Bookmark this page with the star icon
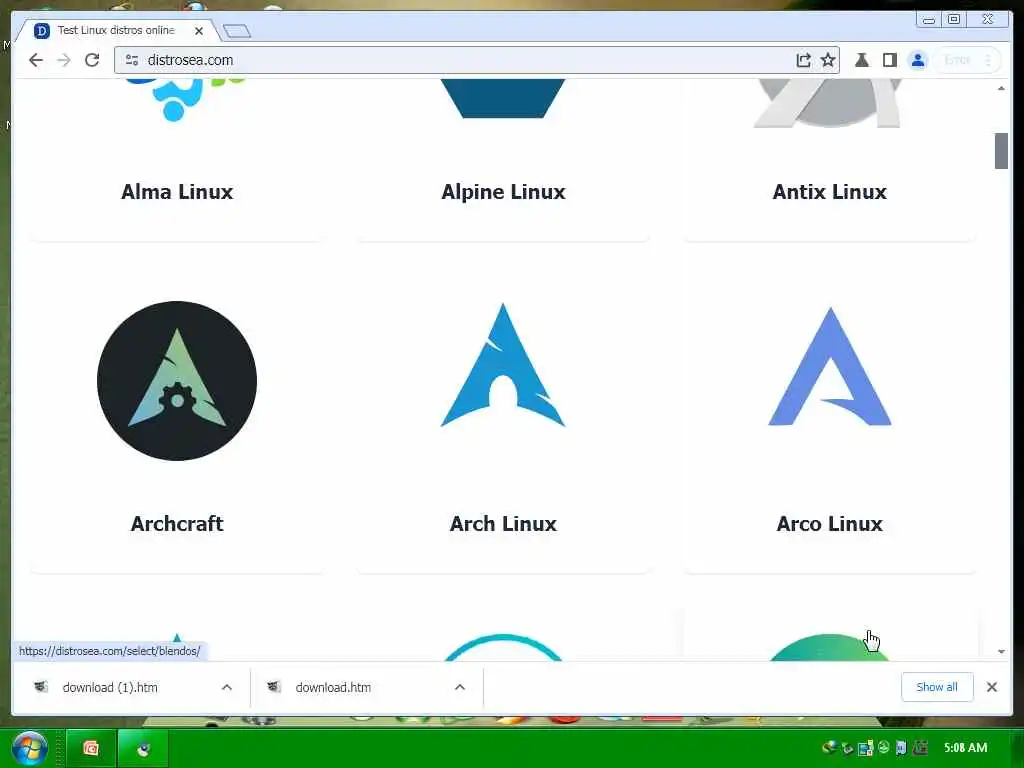 (x=828, y=60)
